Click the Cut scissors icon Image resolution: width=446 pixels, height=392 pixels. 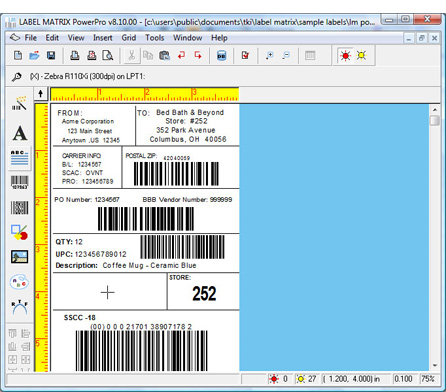pyautogui.click(x=132, y=55)
